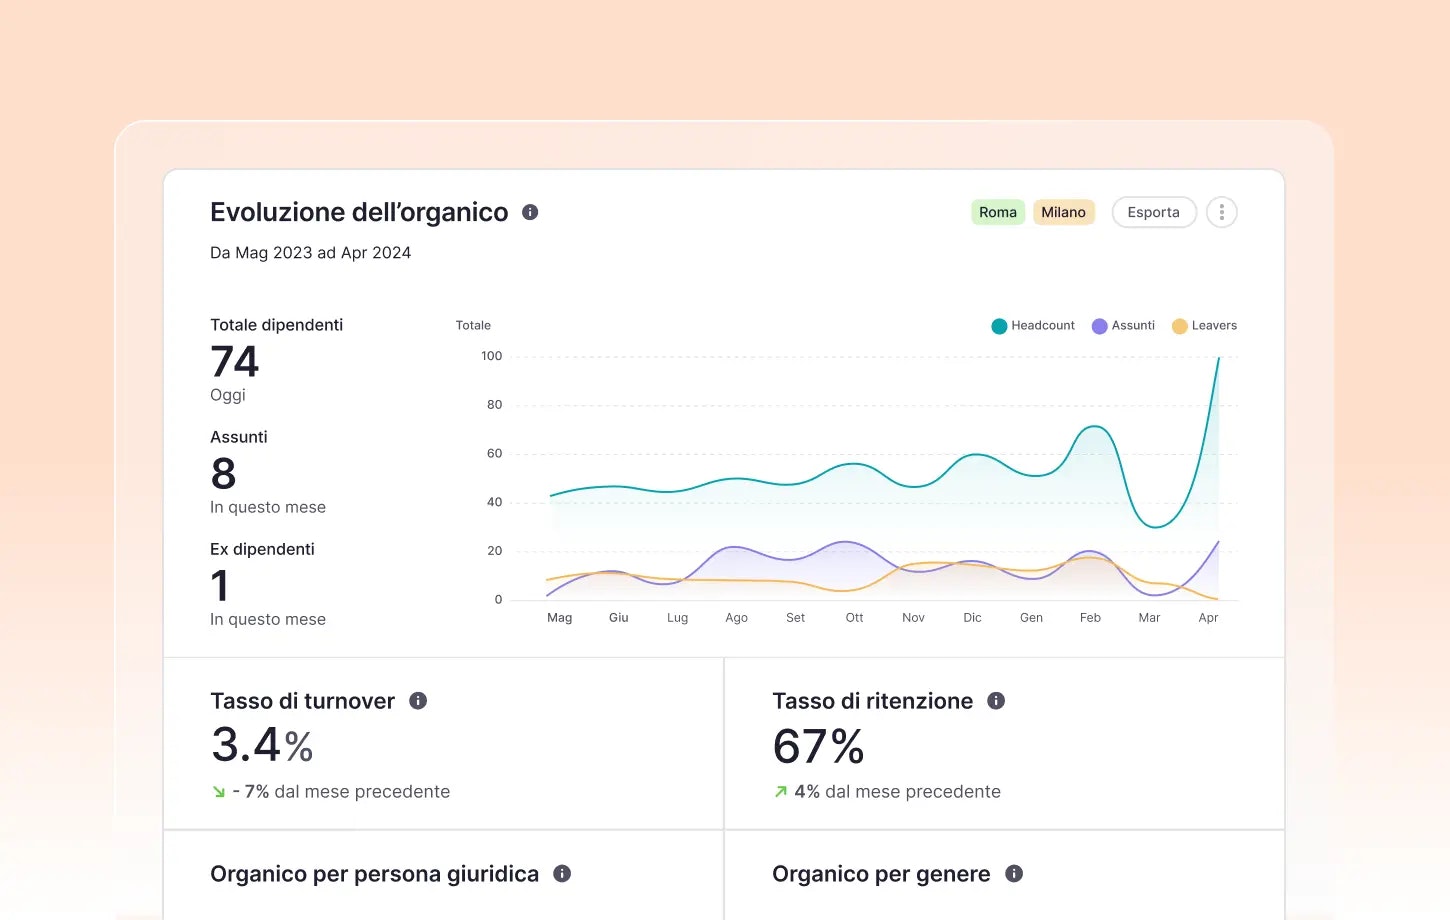Select the Roma location tag
The image size is (1450, 920).
[997, 212]
